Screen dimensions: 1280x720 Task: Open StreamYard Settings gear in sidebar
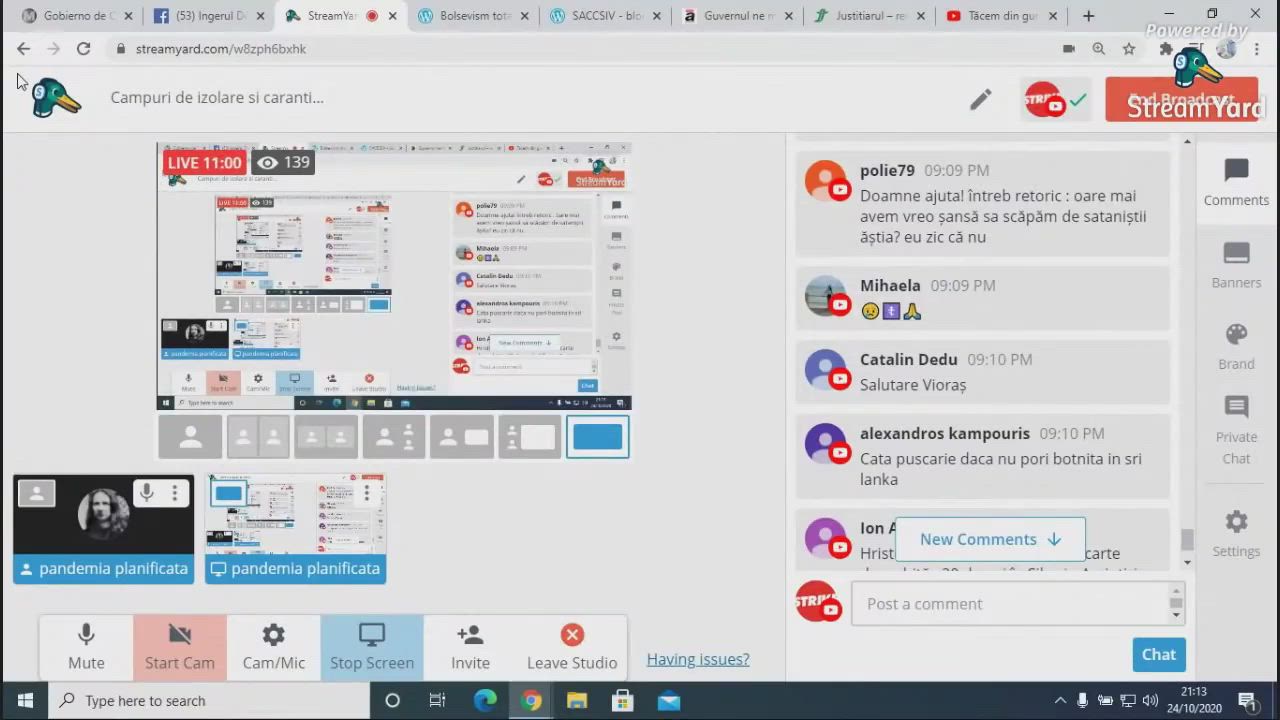point(1236,523)
